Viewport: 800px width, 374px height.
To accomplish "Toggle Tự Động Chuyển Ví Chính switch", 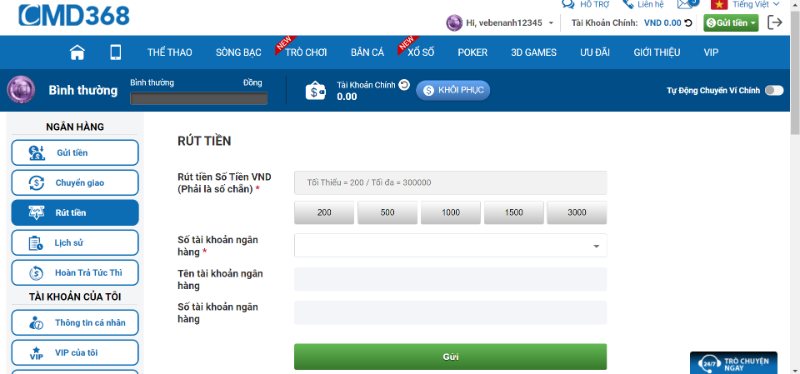I will (774, 90).
